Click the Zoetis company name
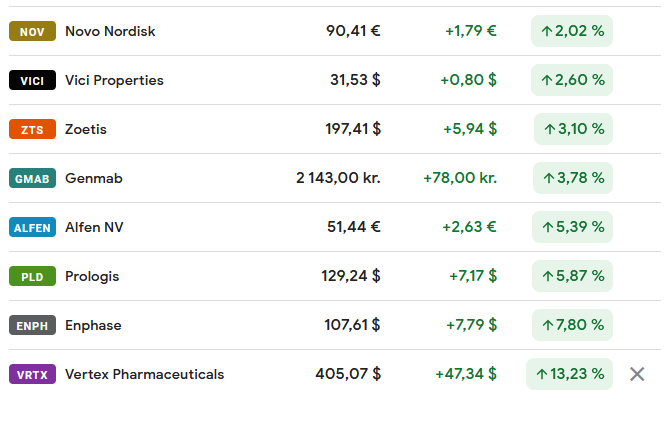 [x=86, y=129]
